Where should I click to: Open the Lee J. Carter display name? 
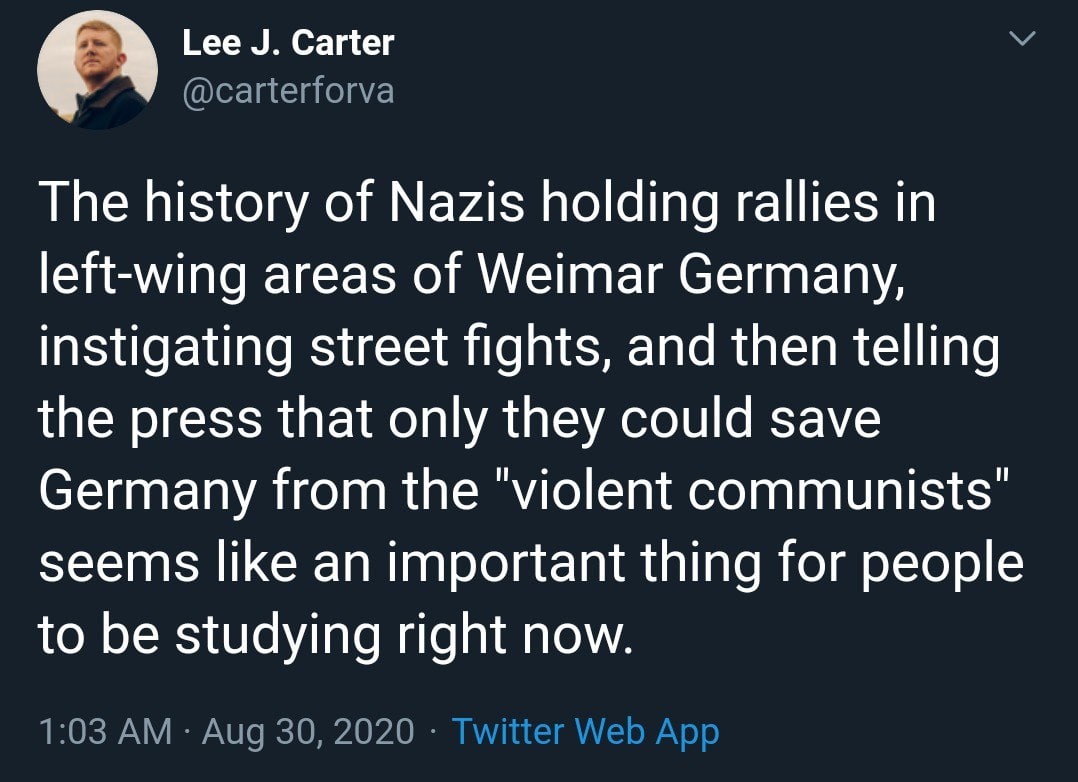pos(288,43)
